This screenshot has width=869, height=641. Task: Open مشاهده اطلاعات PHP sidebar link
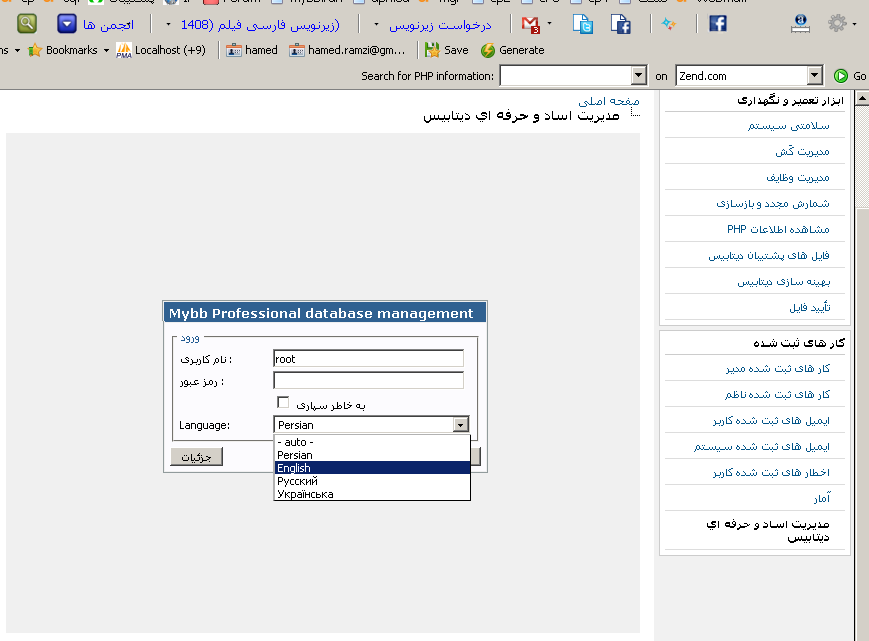(778, 230)
